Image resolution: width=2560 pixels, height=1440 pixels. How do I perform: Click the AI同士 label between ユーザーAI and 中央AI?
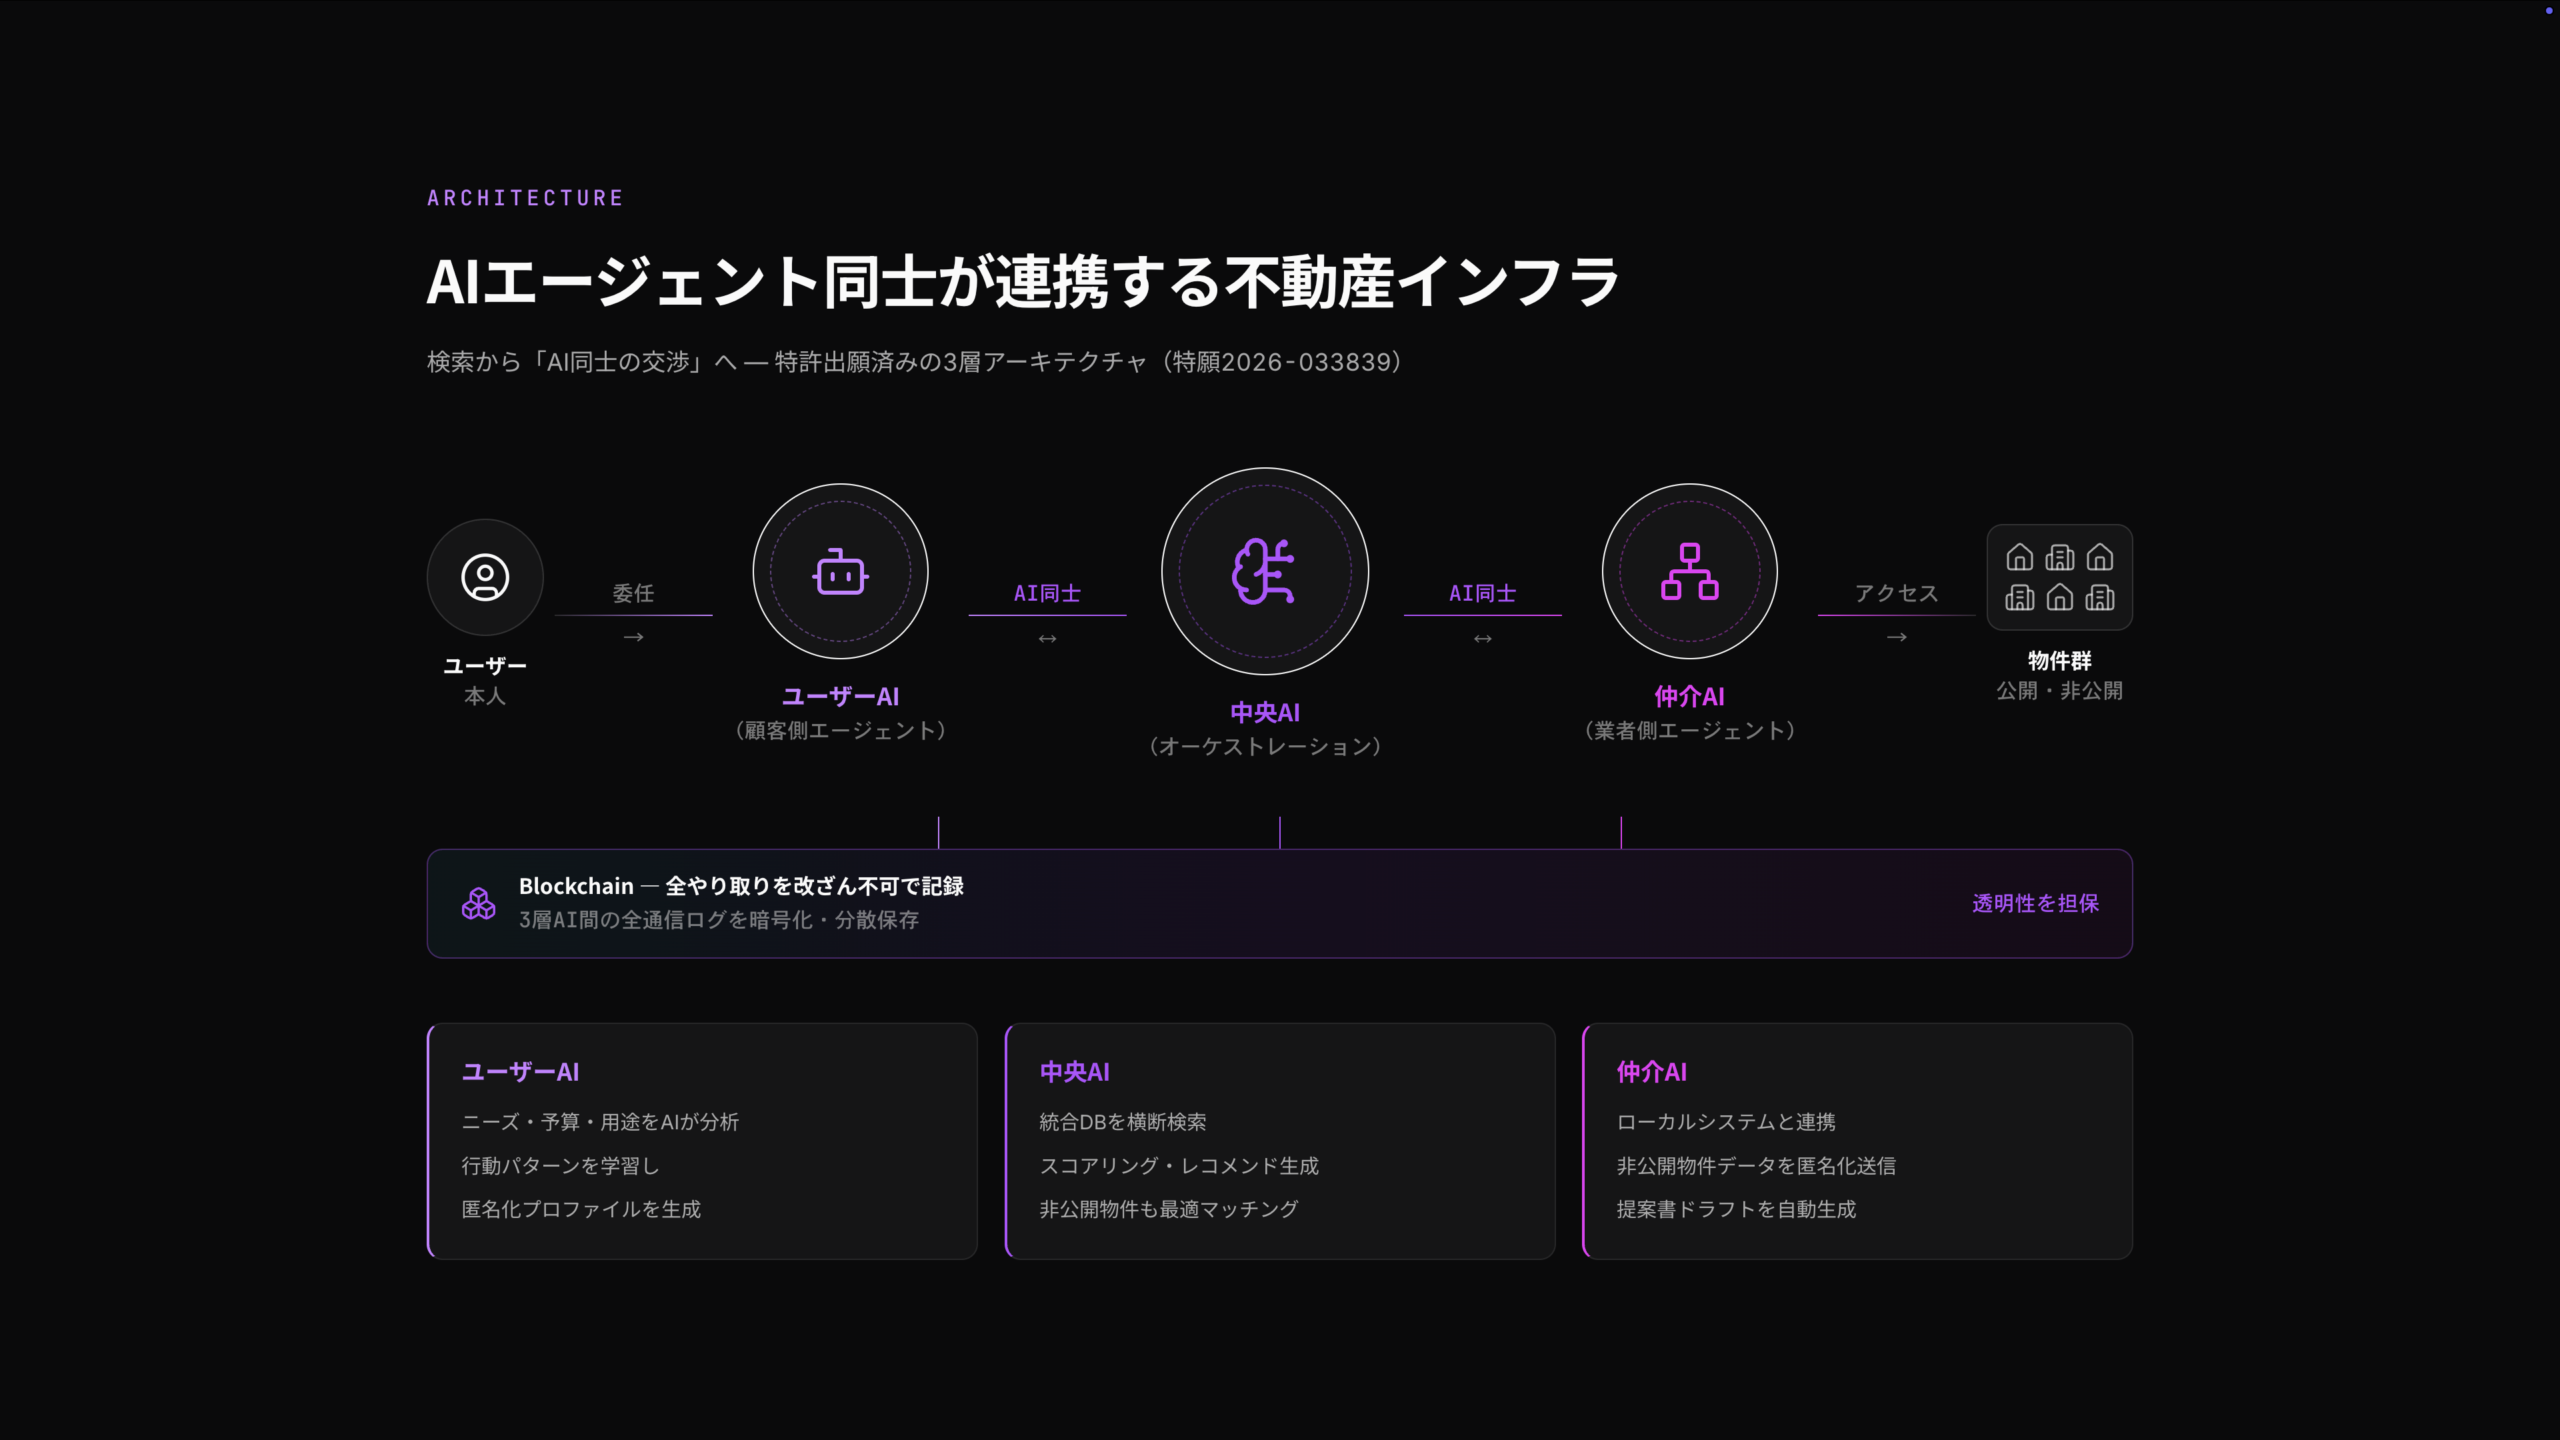1047,593
